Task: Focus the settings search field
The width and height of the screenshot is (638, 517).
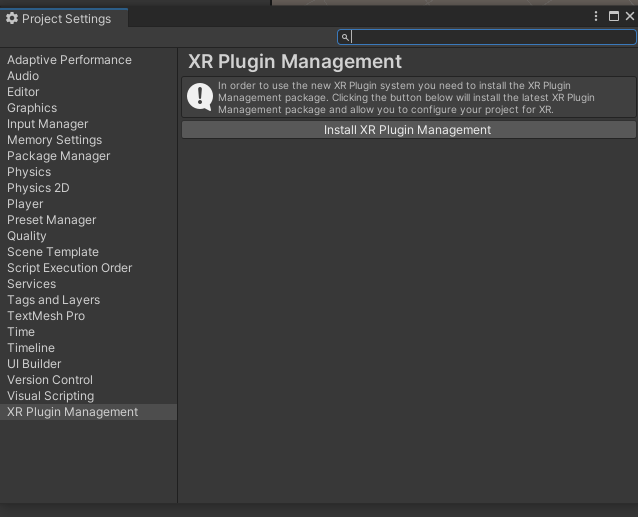Action: [487, 37]
